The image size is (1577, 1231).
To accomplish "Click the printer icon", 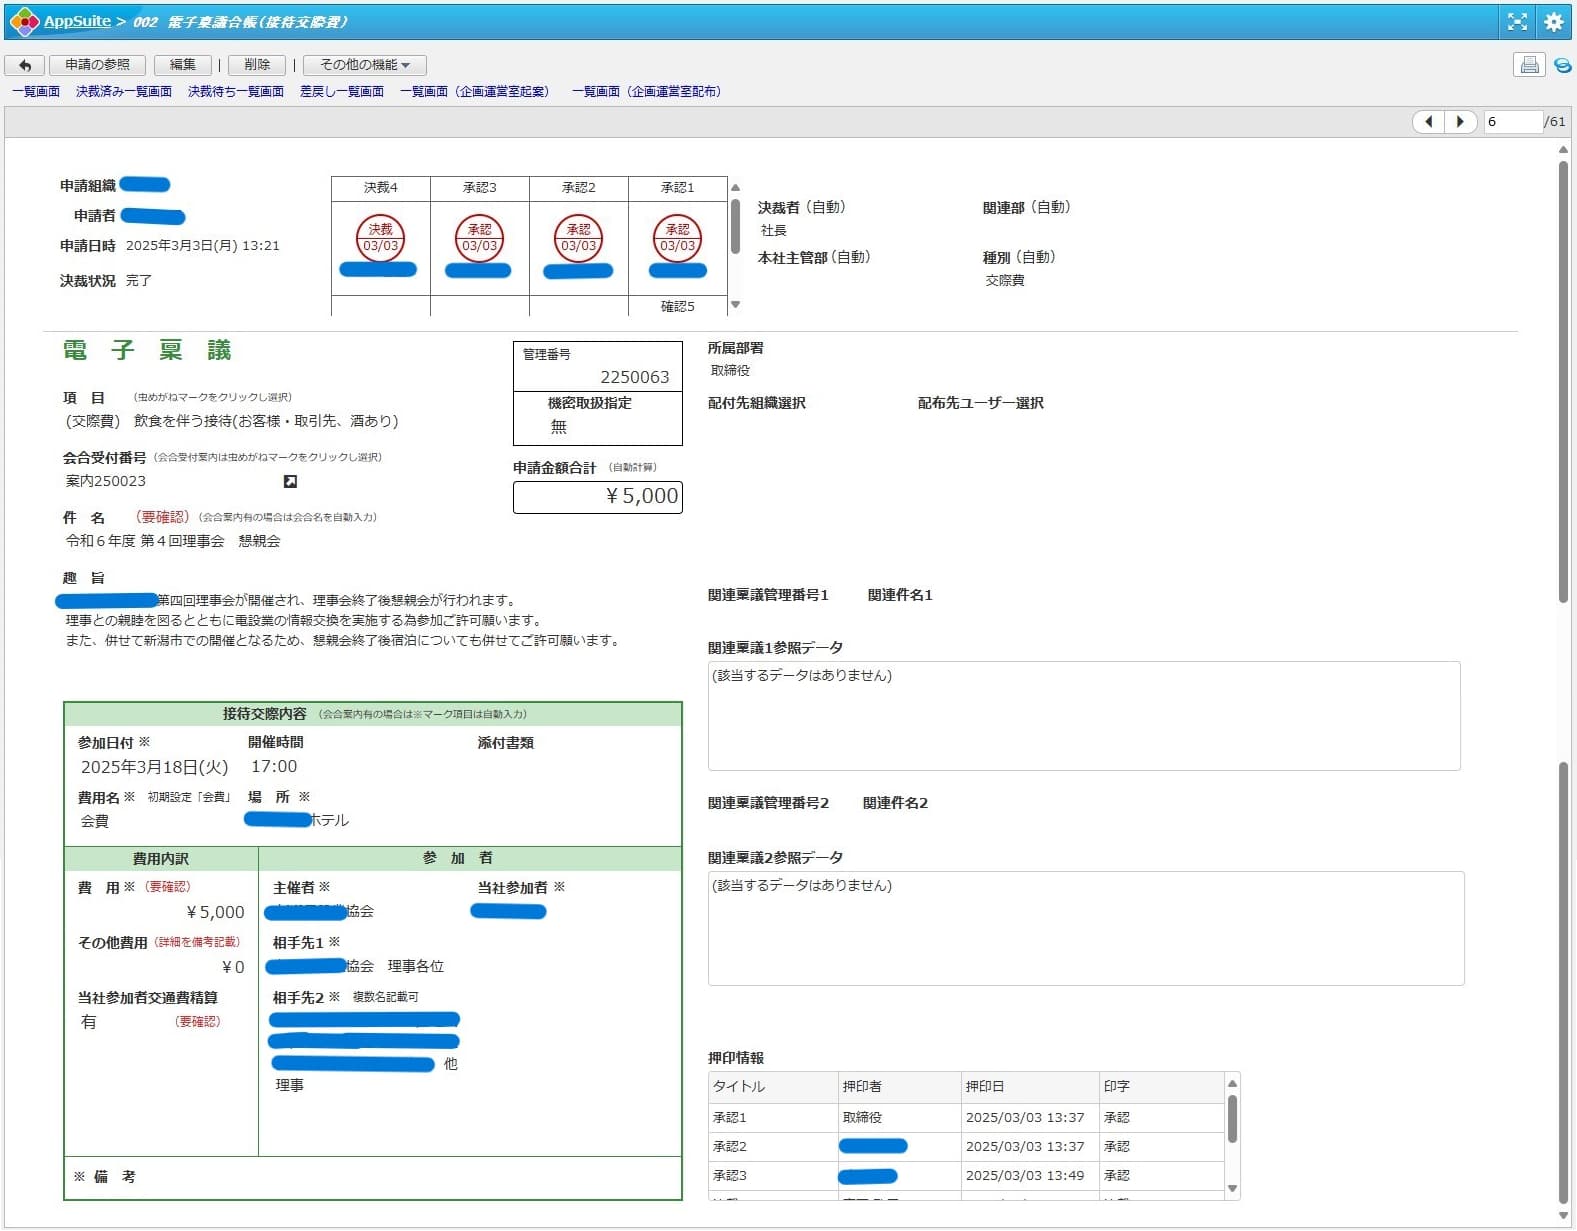I will [1528, 65].
